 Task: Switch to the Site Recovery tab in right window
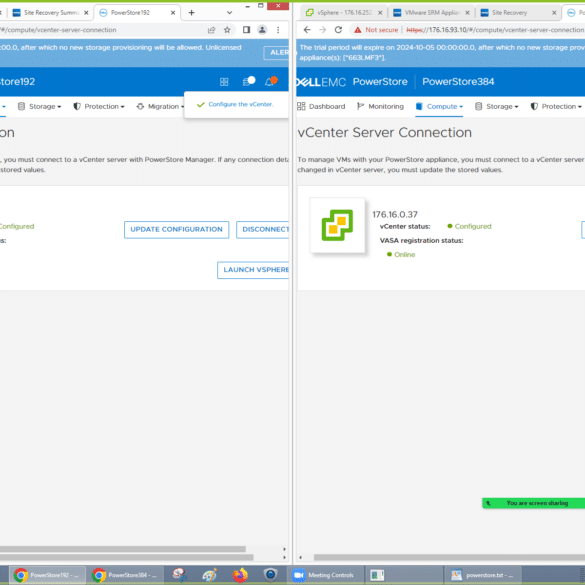pyautogui.click(x=519, y=13)
